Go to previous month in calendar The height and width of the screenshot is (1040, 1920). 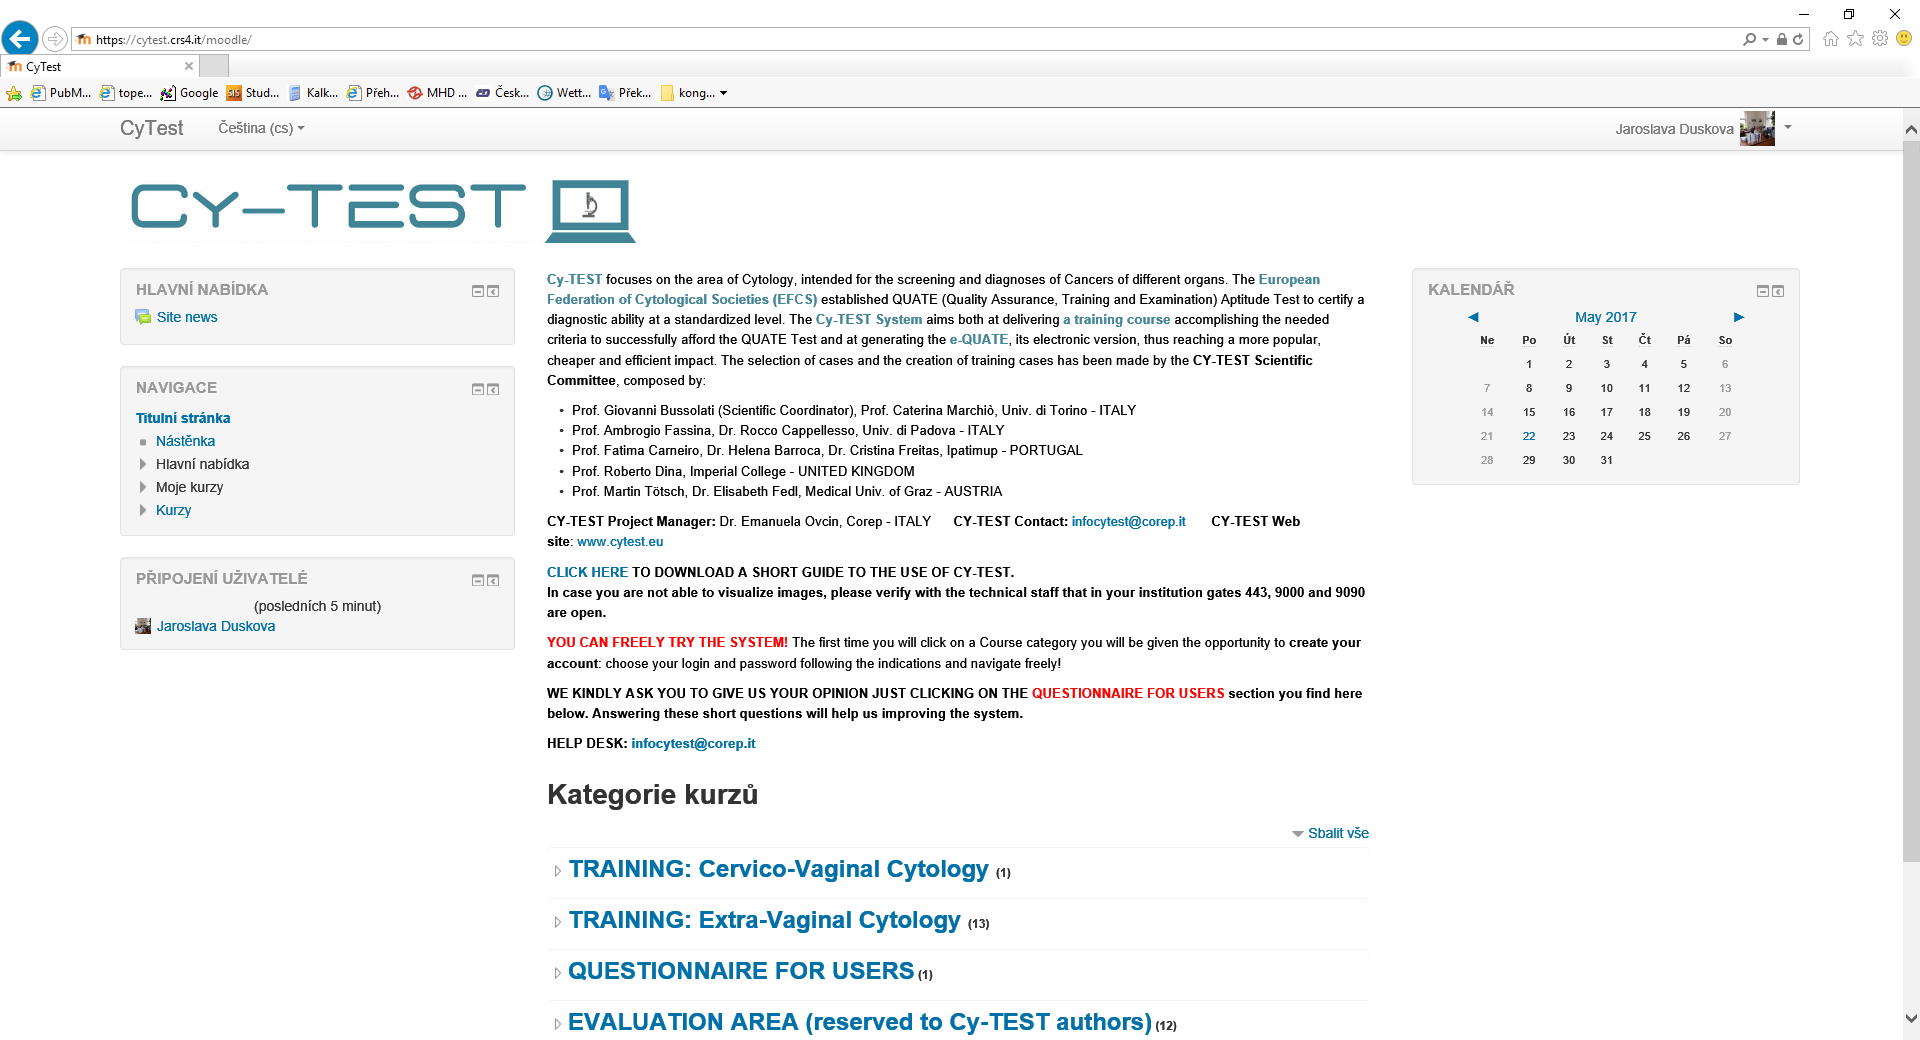click(1473, 317)
